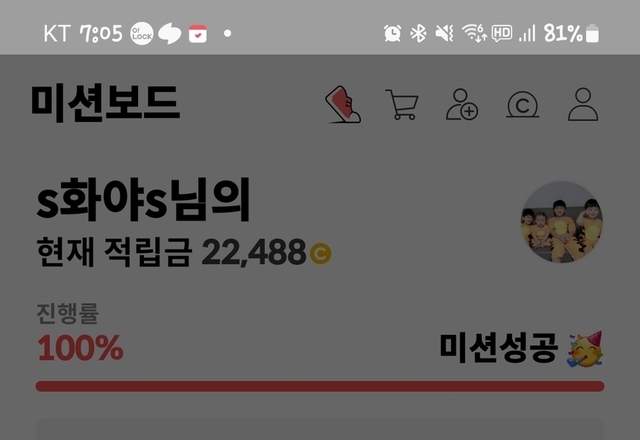Tap the red calendar notification icon

pyautogui.click(x=198, y=33)
